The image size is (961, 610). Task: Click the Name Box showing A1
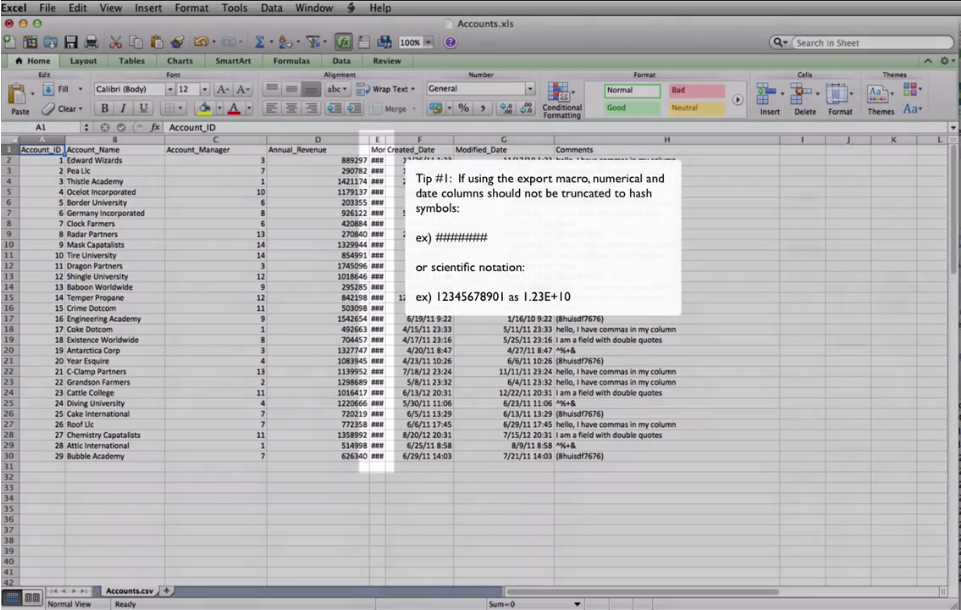[x=40, y=128]
